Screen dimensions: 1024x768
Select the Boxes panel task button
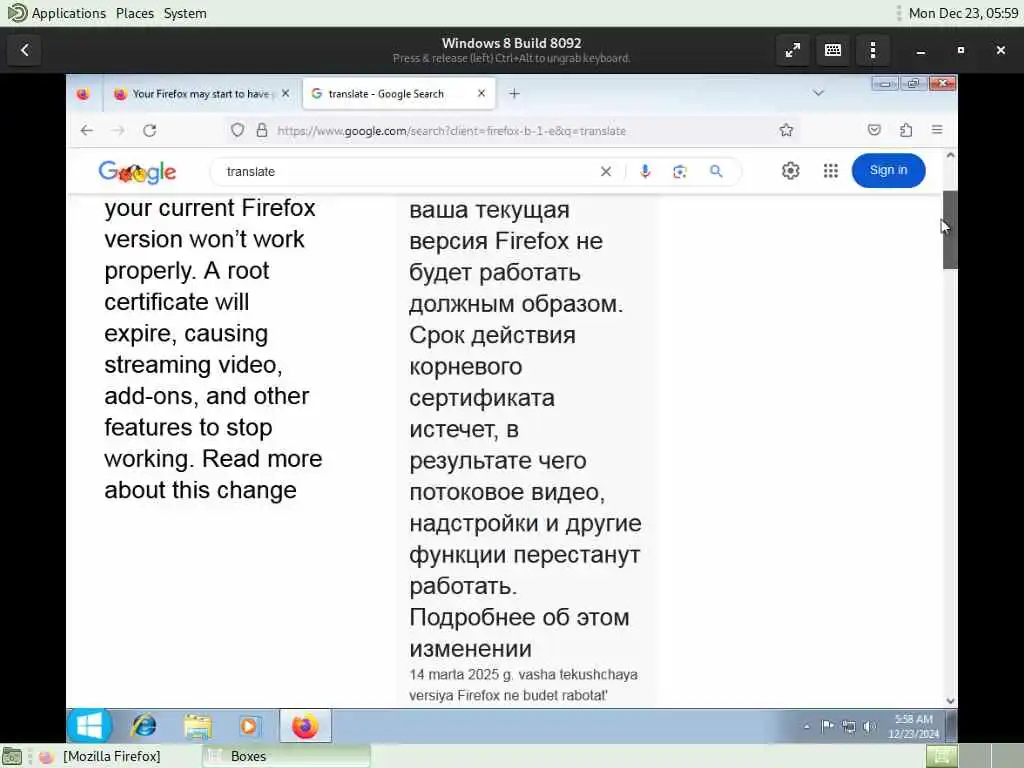tap(286, 756)
